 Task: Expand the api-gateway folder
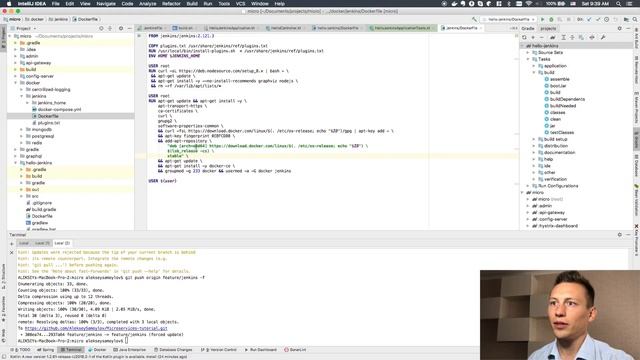16,63
